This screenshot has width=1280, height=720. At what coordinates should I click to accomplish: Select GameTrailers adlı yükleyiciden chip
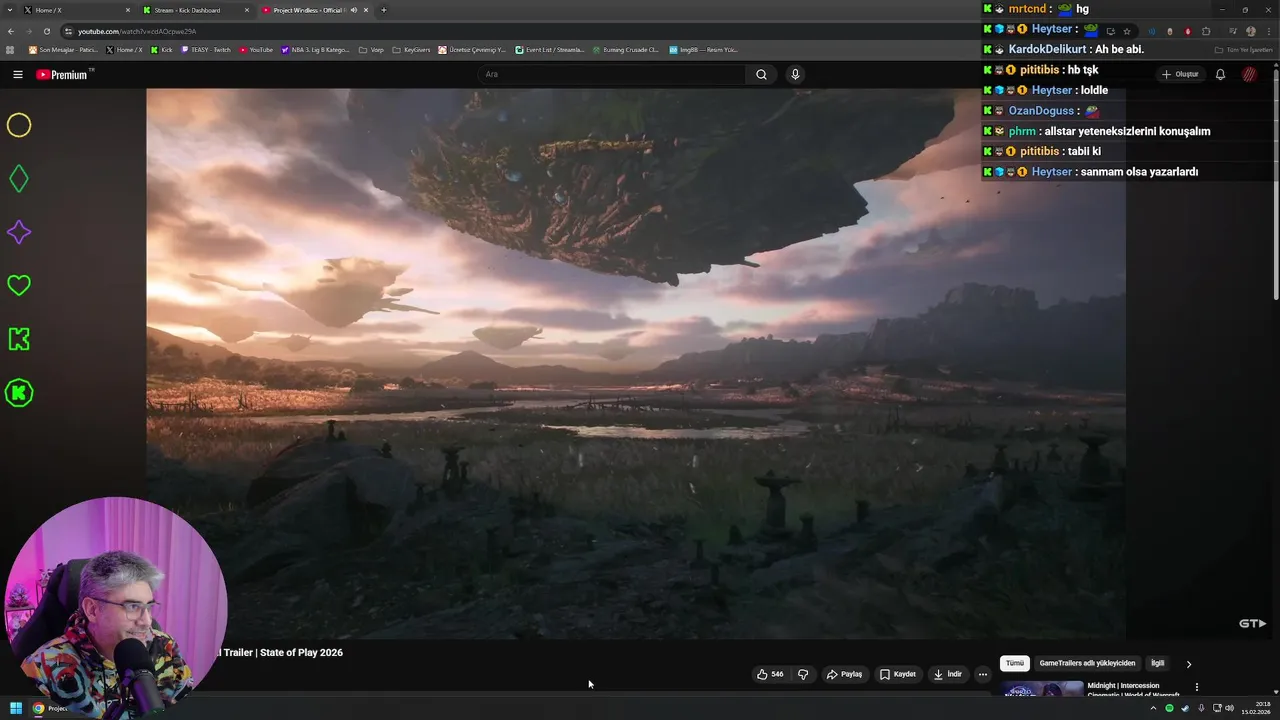coord(1087,663)
